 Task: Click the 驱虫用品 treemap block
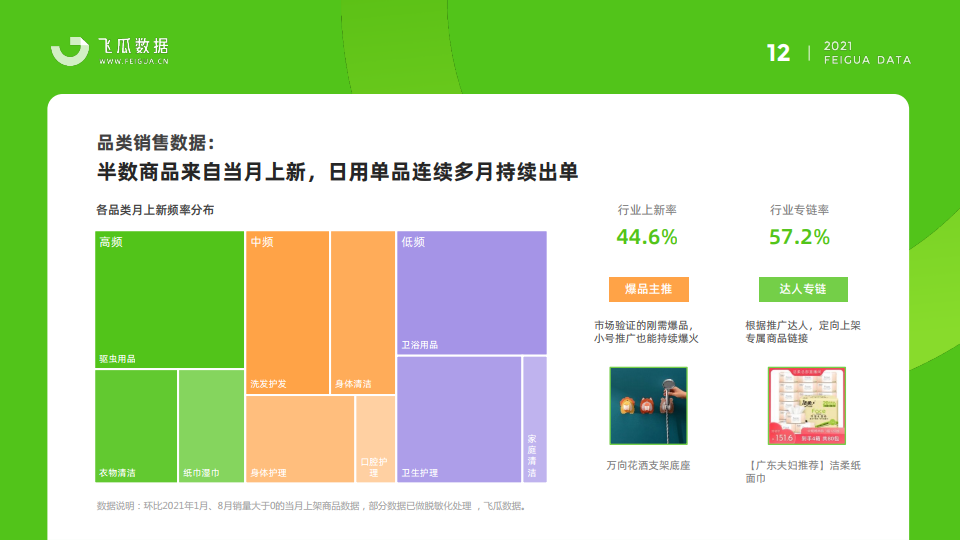click(x=170, y=299)
